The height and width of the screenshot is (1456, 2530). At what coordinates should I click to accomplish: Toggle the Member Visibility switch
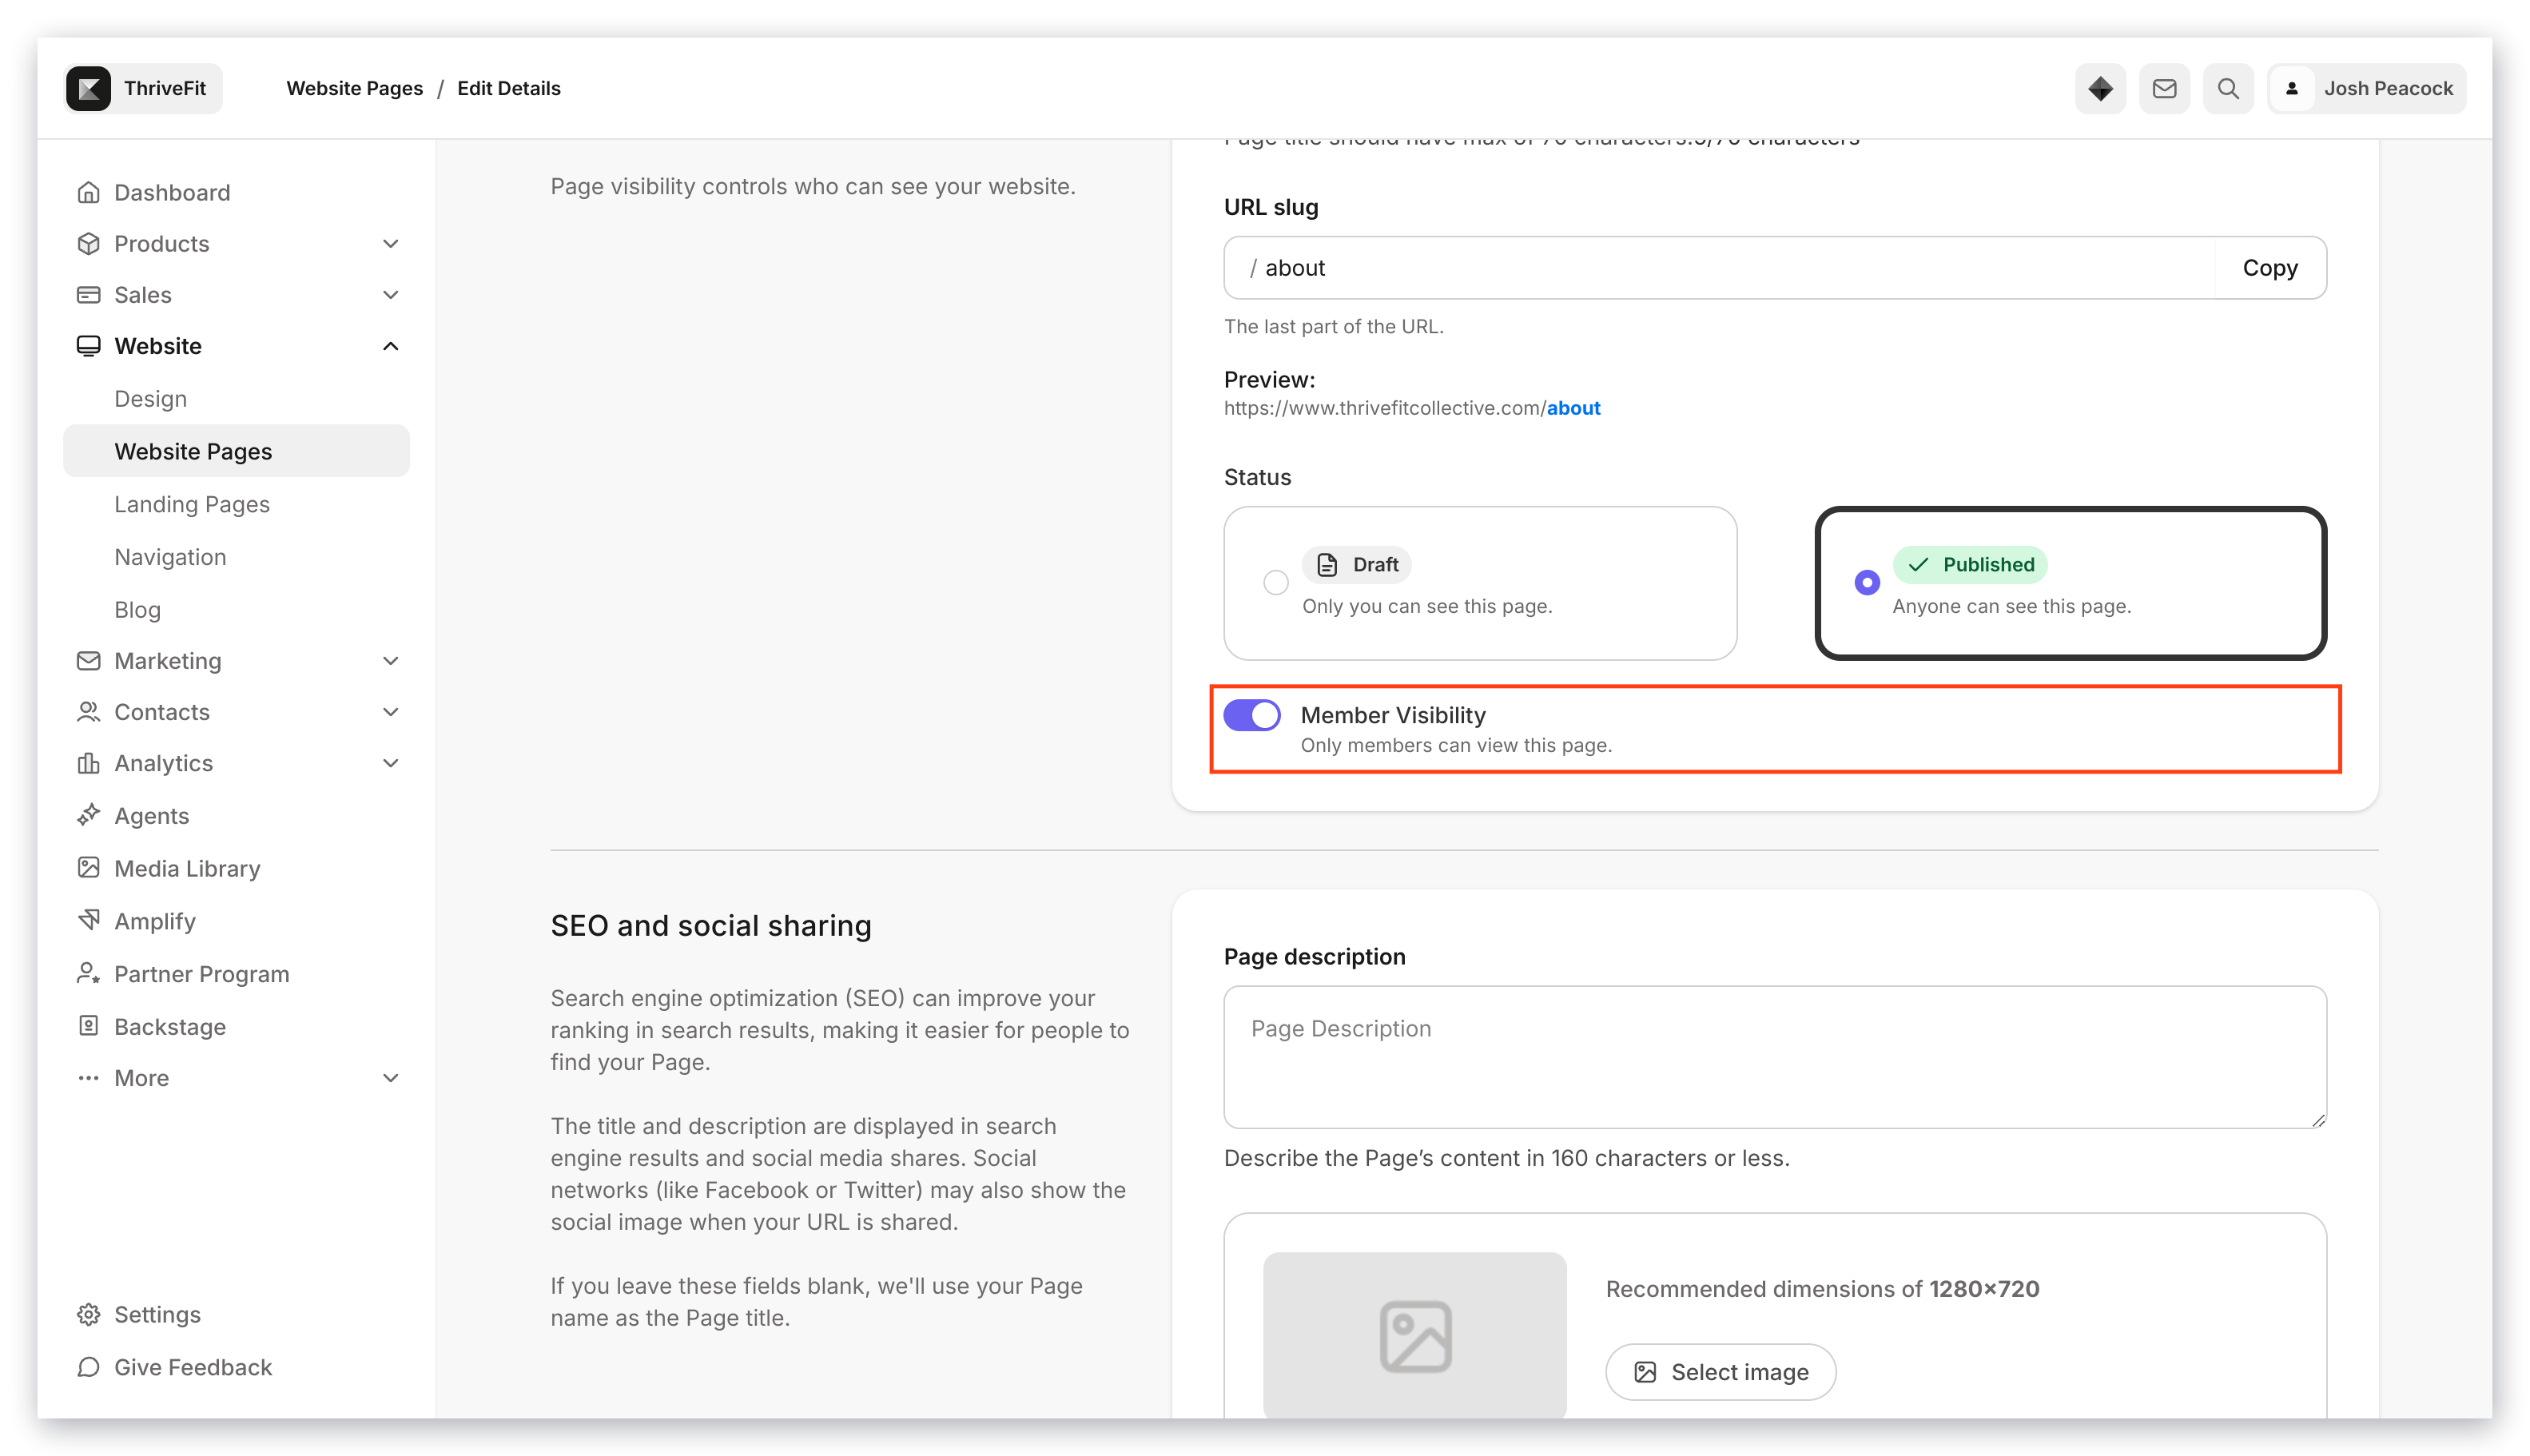[1251, 715]
